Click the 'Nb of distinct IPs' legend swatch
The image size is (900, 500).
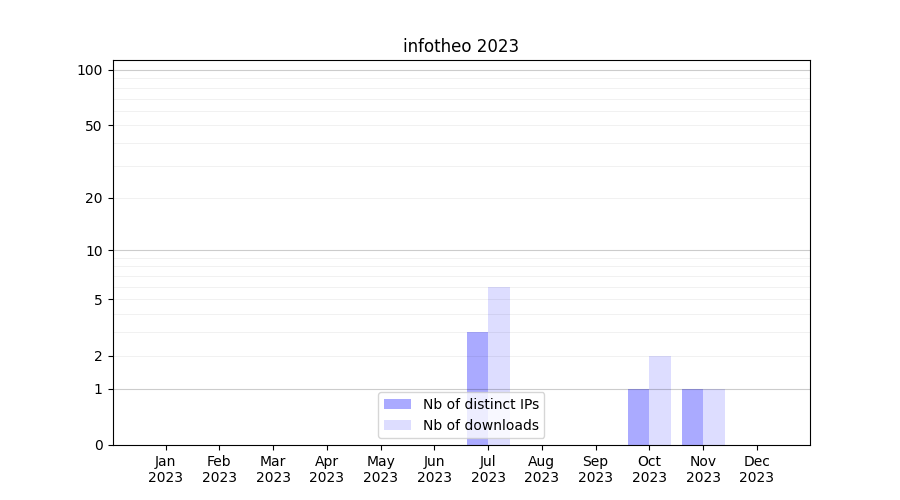397,404
